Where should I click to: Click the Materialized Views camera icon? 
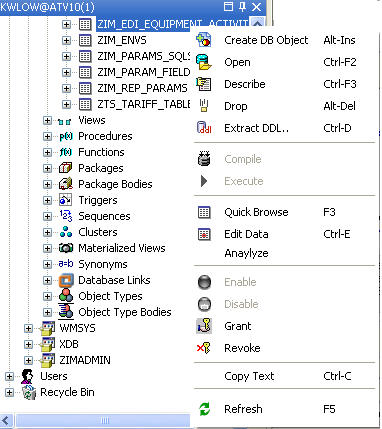click(66, 248)
